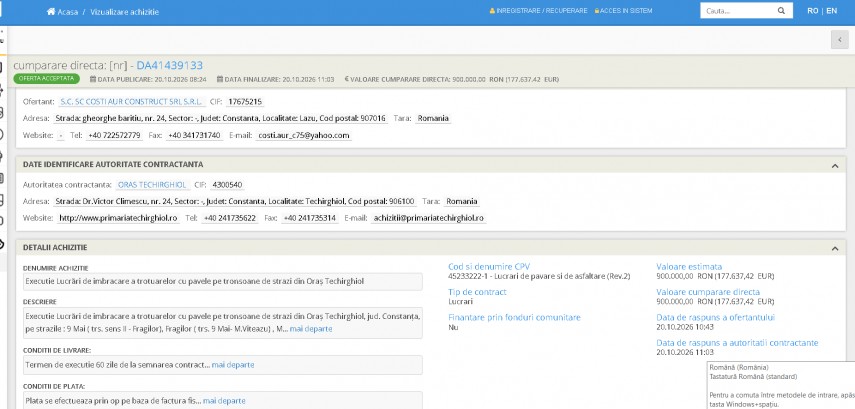This screenshot has width=855, height=409.
Task: Select ofertant address Strada gheorghe baritiu
Action: [x=221, y=118]
